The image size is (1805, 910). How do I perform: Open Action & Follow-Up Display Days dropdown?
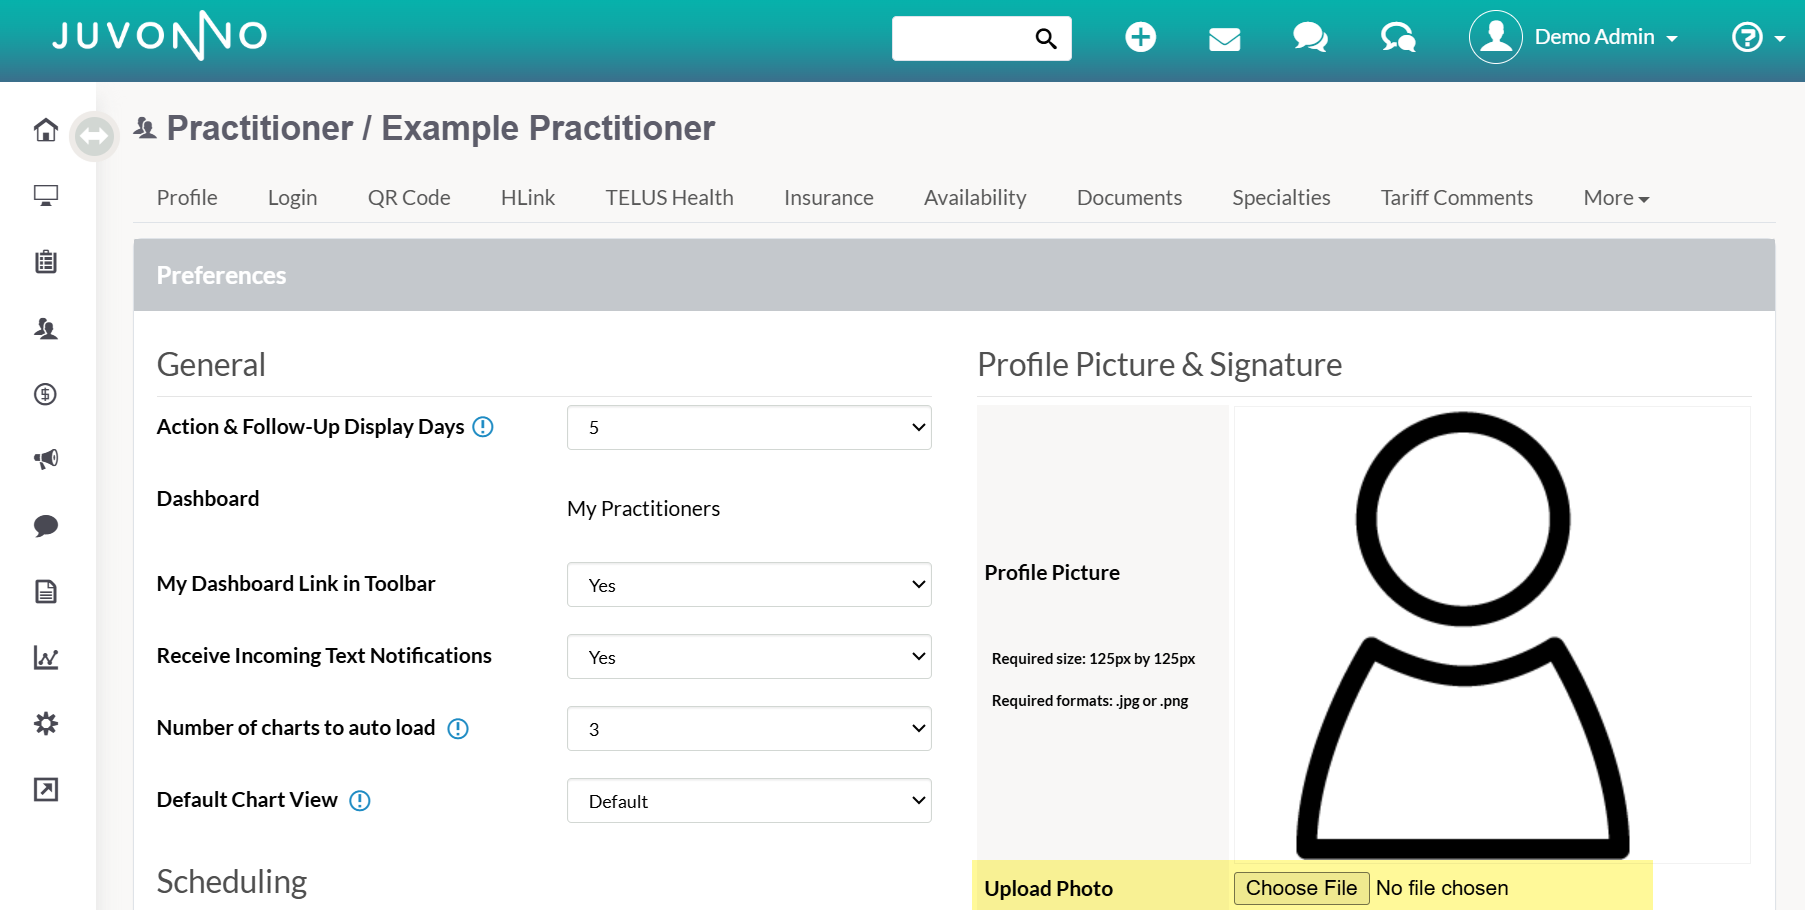(749, 428)
